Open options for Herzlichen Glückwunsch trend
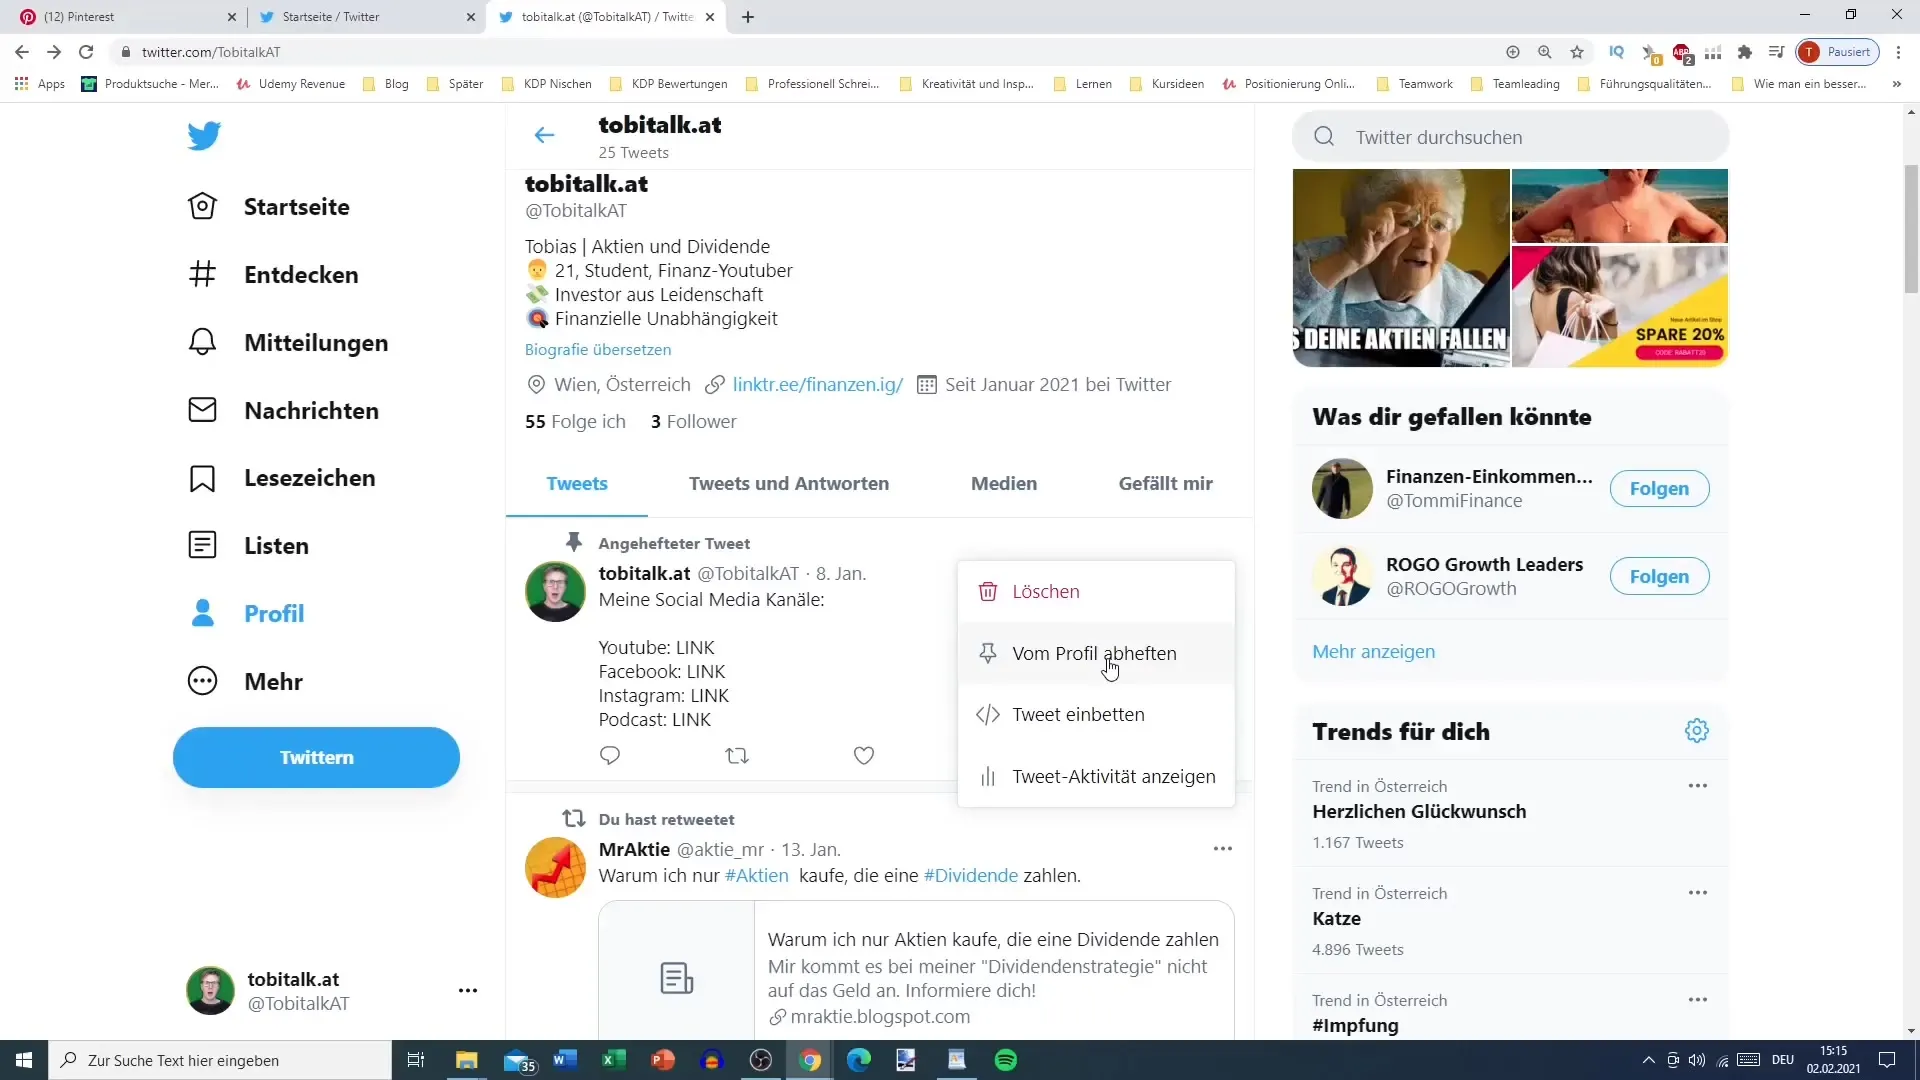The height and width of the screenshot is (1080, 1920). tap(1698, 786)
